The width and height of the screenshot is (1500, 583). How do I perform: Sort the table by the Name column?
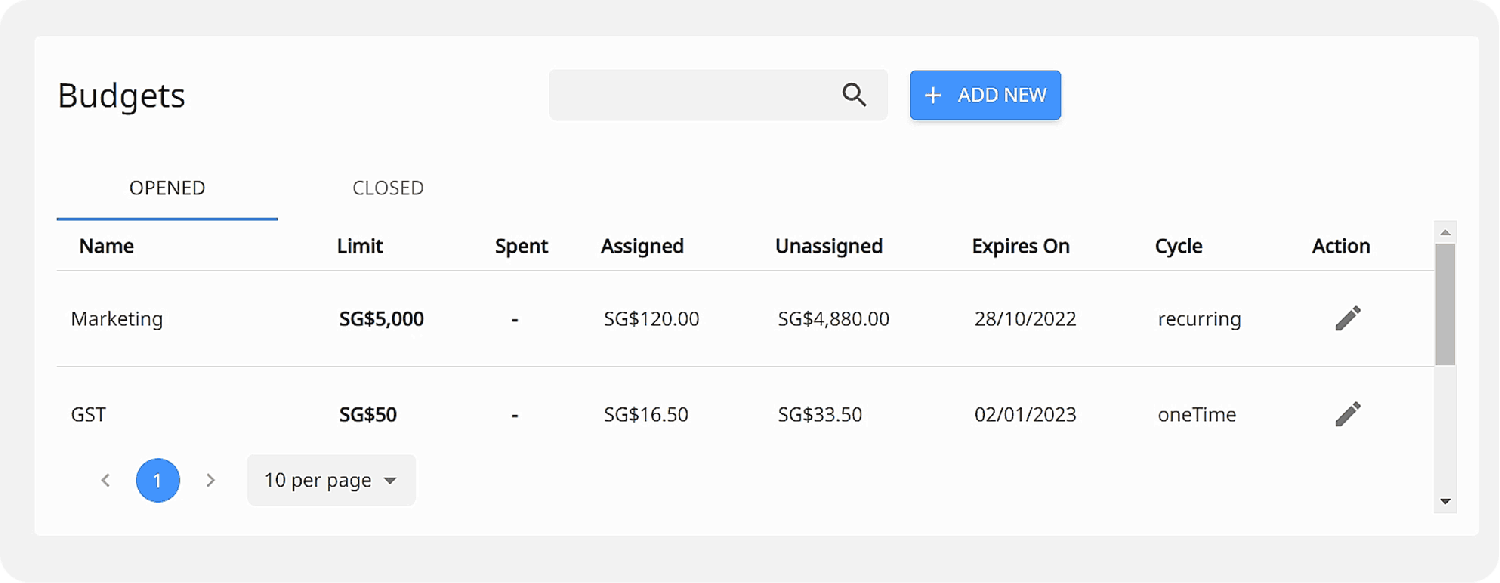tap(106, 246)
